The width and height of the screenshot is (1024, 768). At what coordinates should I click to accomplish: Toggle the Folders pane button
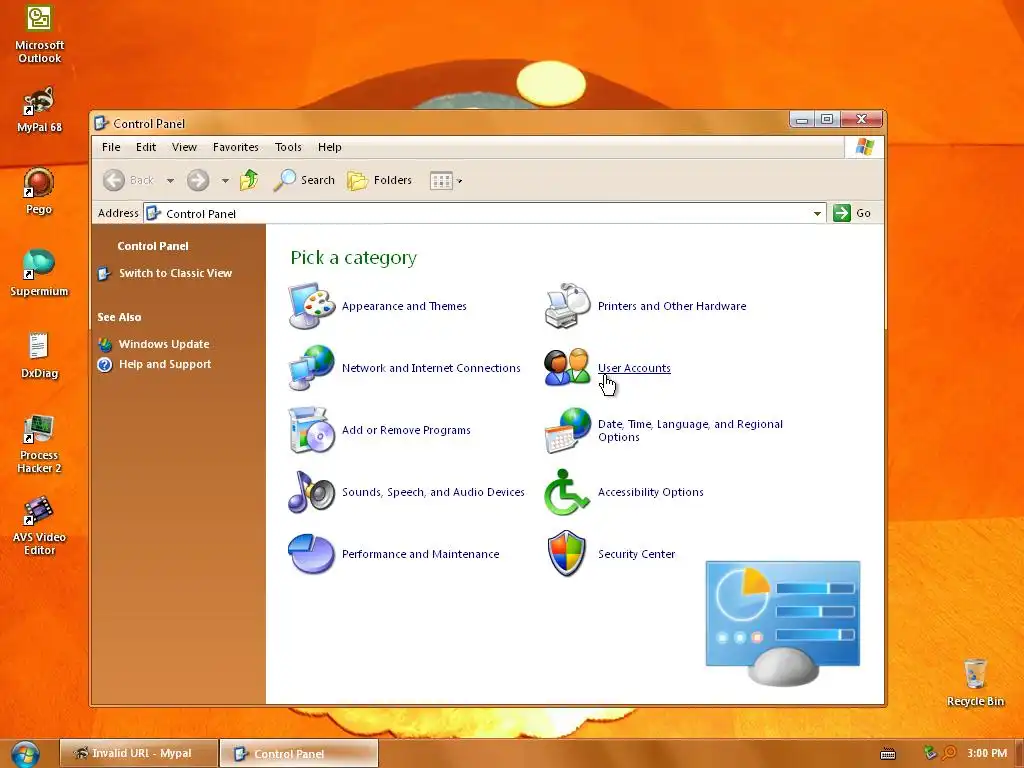tap(379, 180)
